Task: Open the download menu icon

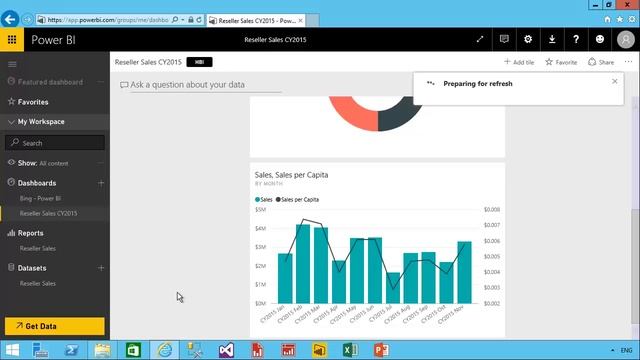Action: (552, 39)
